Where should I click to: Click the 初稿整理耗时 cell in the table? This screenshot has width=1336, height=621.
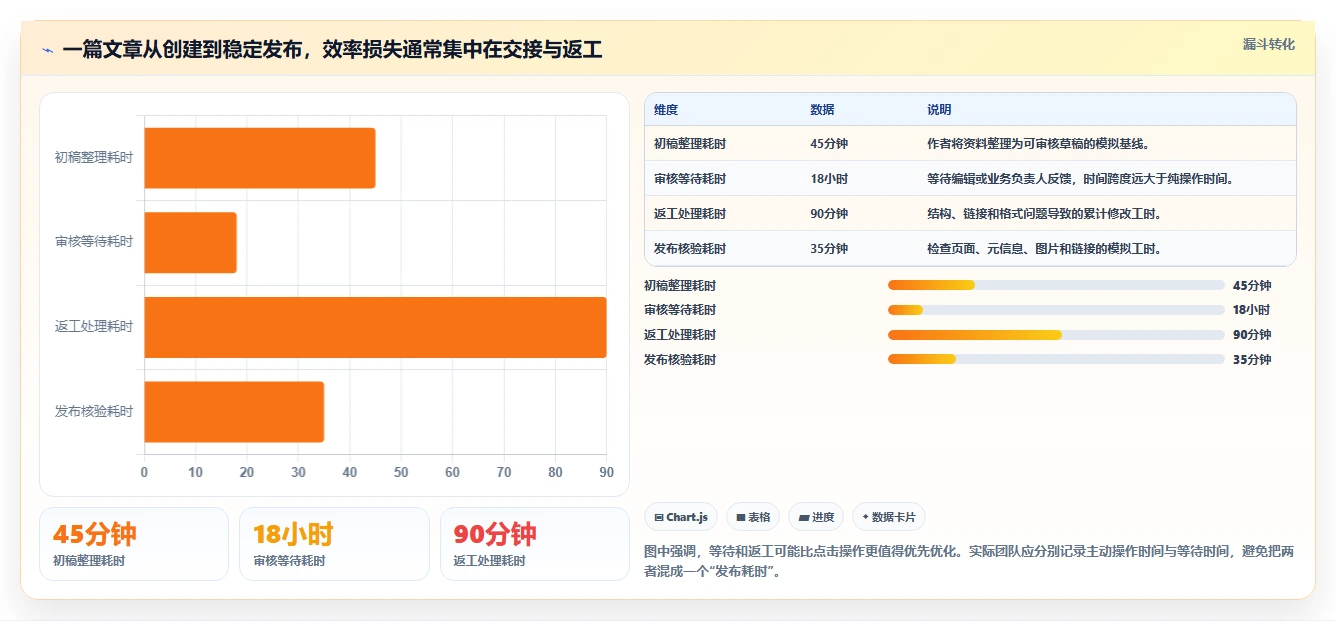pos(690,144)
